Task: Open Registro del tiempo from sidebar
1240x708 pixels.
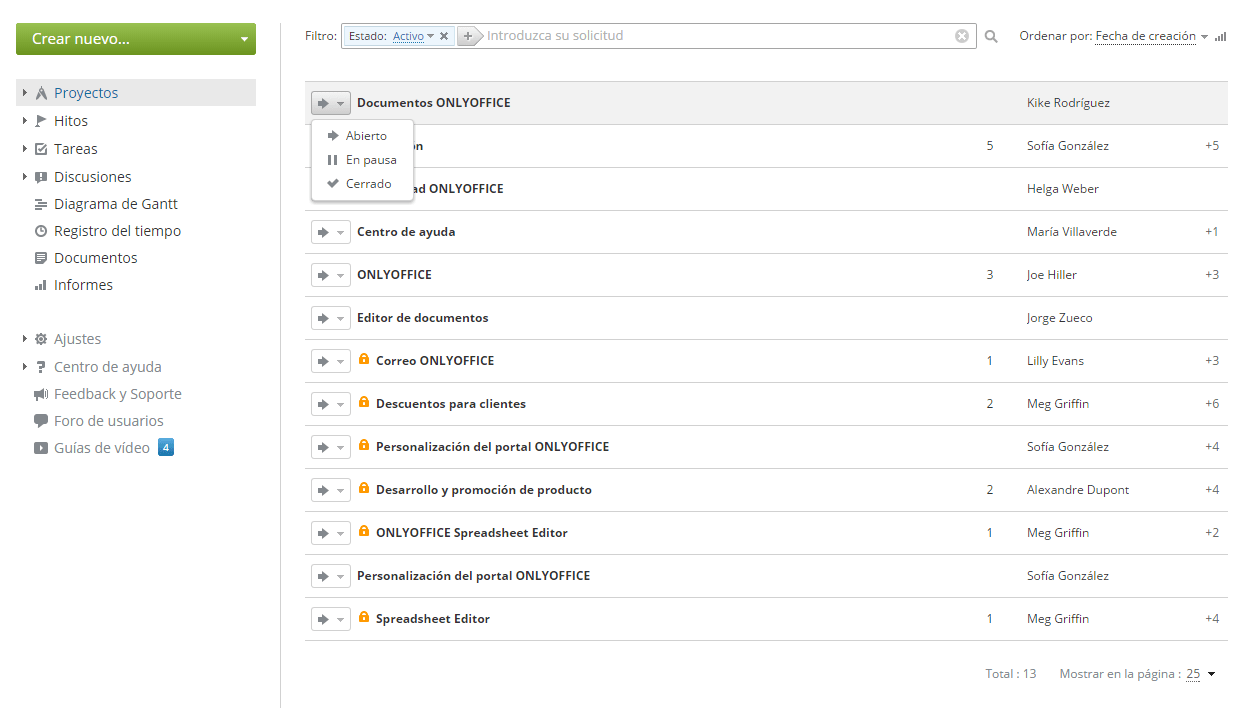Action: (x=118, y=231)
